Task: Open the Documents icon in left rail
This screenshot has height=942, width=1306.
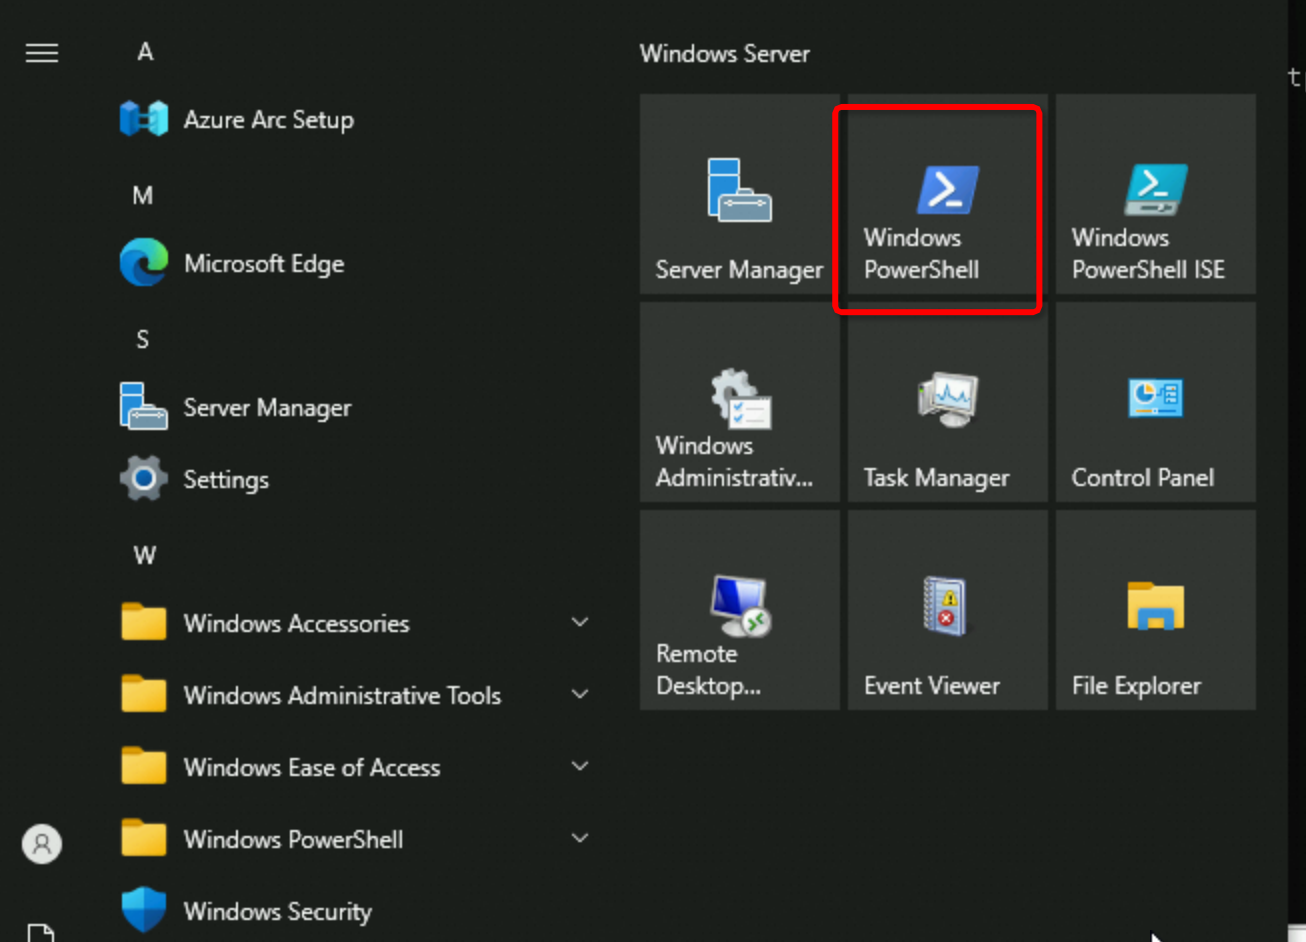Action: pyautogui.click(x=41, y=934)
